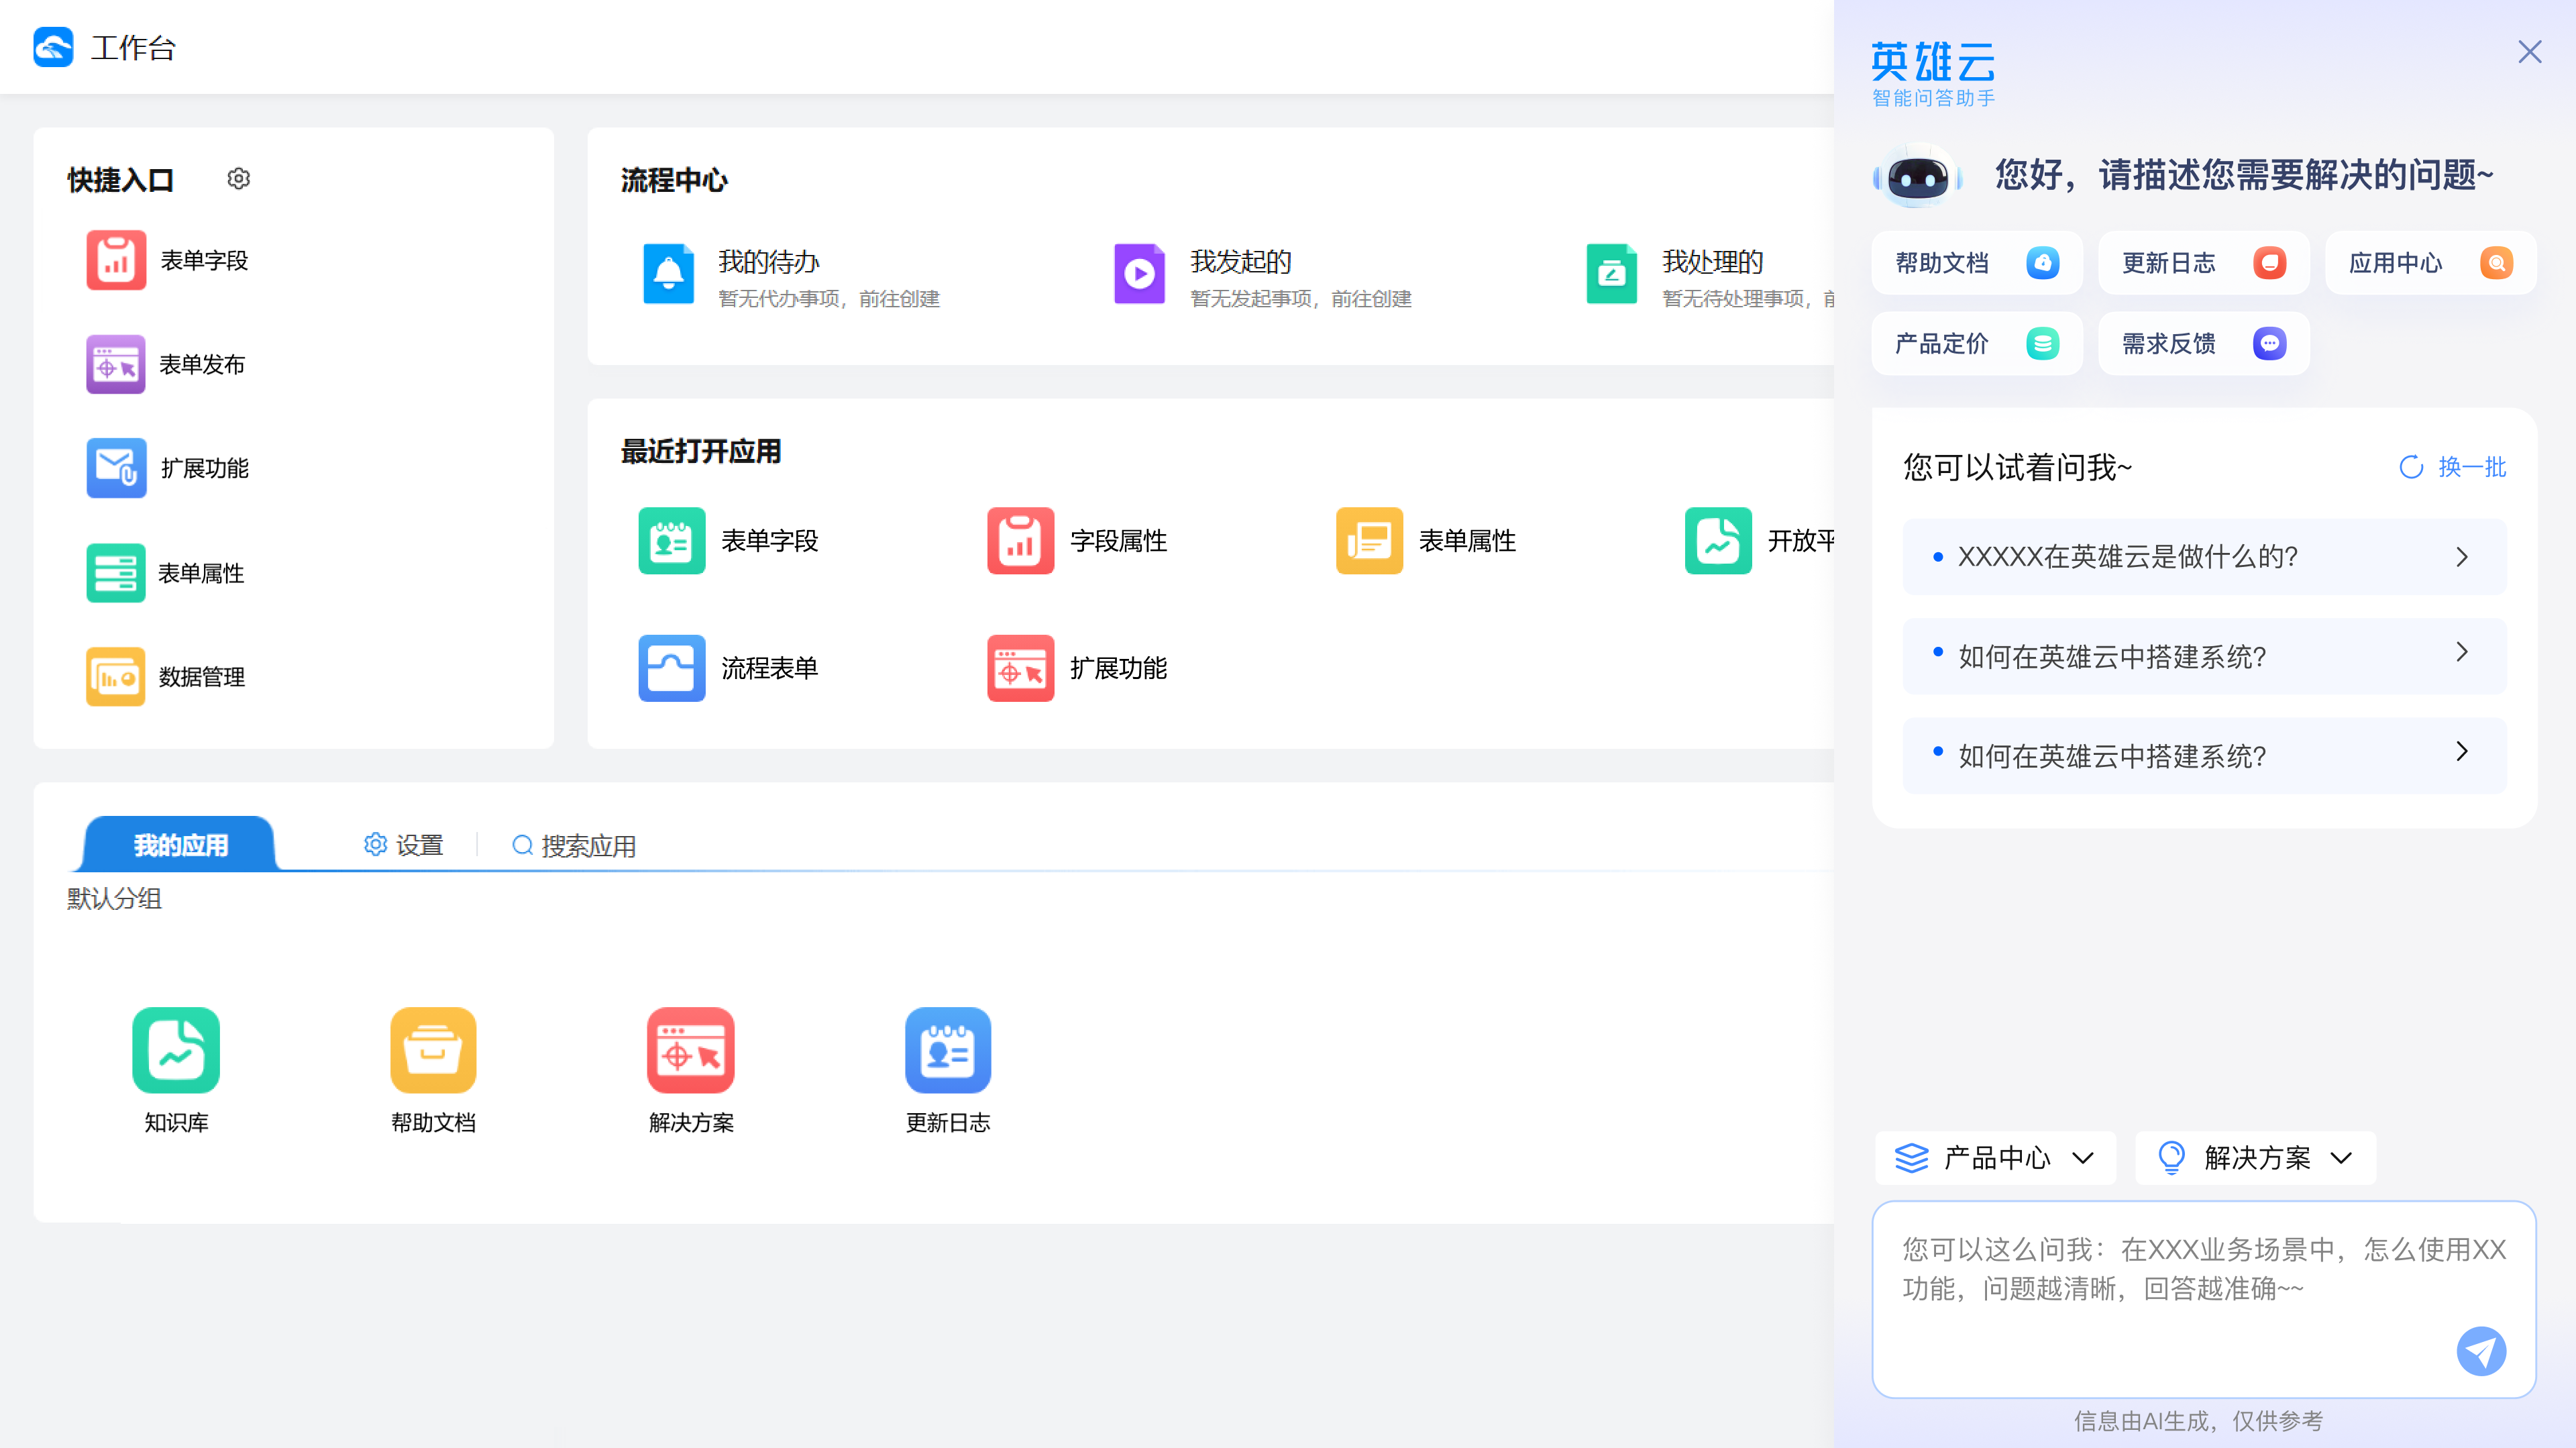Open 表单属性 green icon in 快捷入口
Viewport: 2576px width, 1448px height.
116,573
